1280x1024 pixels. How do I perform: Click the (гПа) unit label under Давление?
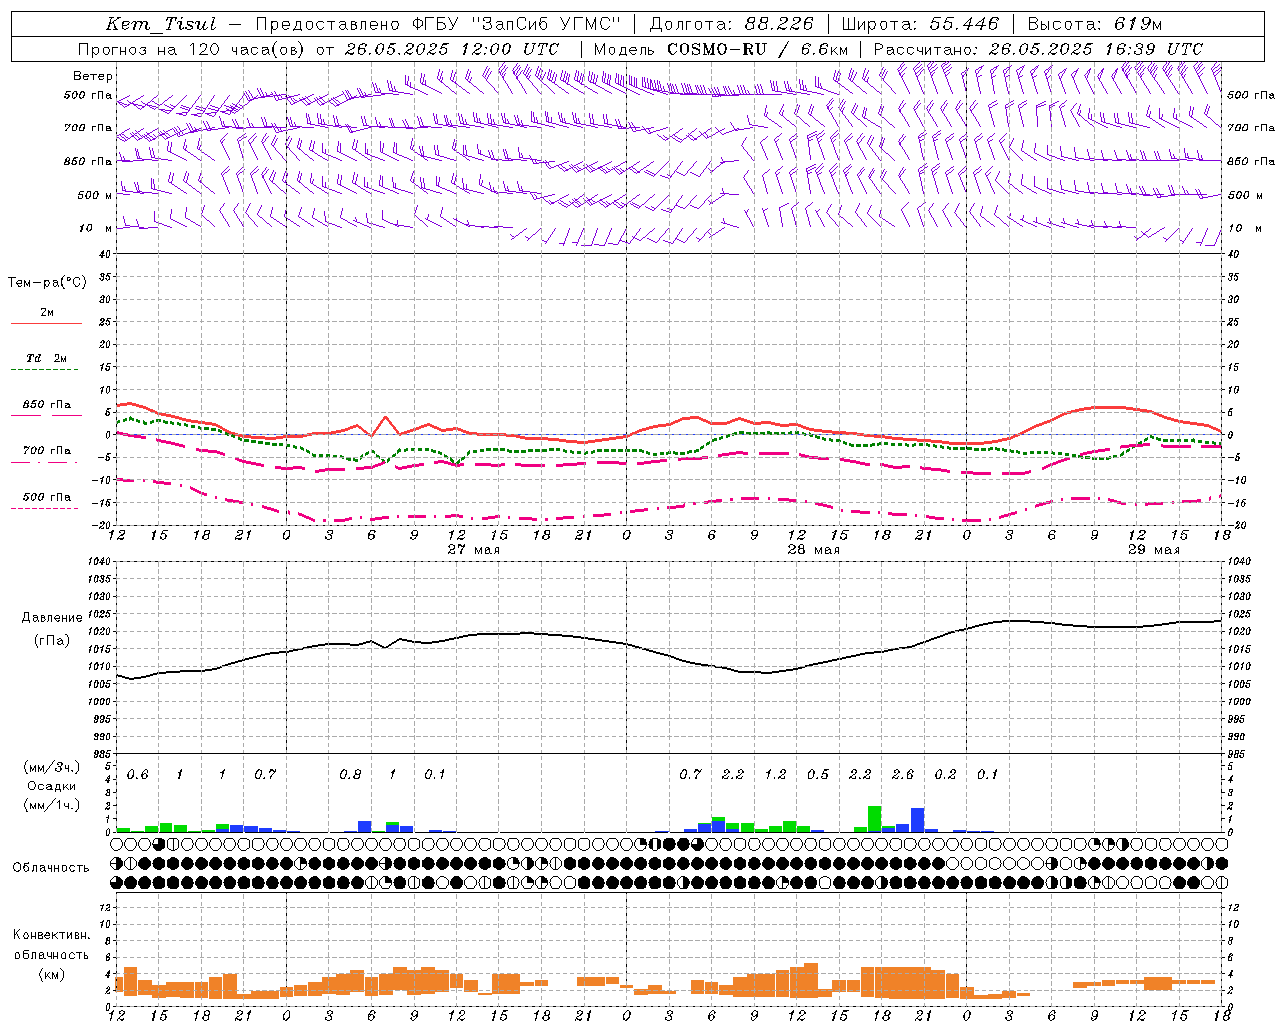pyautogui.click(x=51, y=640)
